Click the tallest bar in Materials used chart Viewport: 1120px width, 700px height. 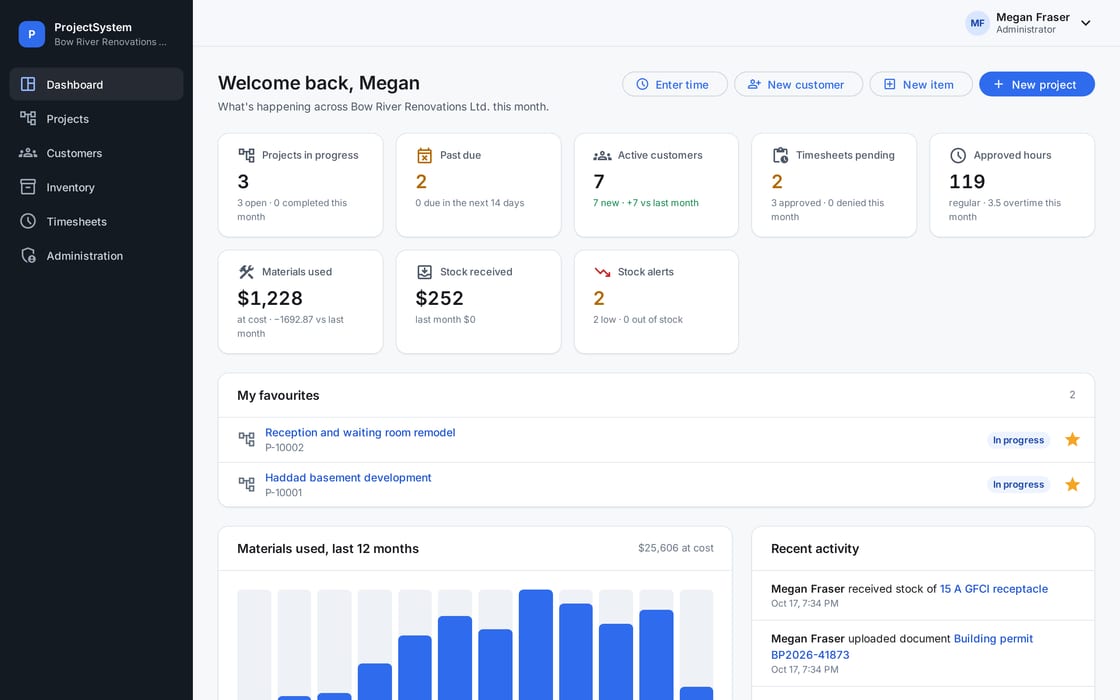(536, 645)
